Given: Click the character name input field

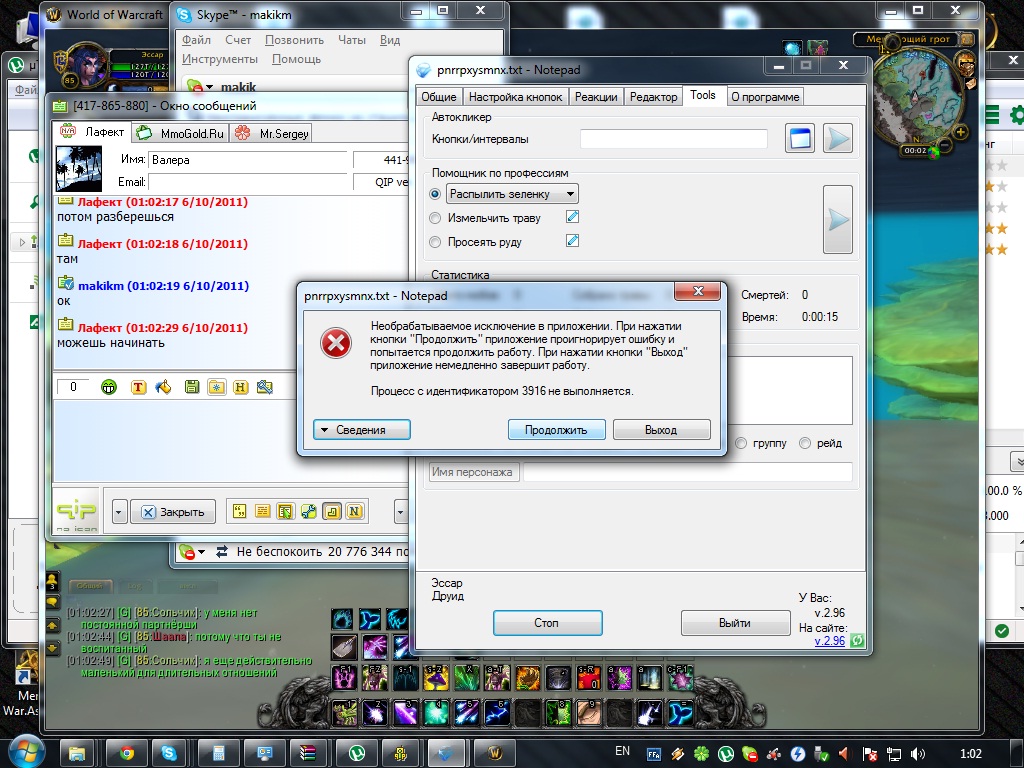Looking at the screenshot, I should (688, 472).
